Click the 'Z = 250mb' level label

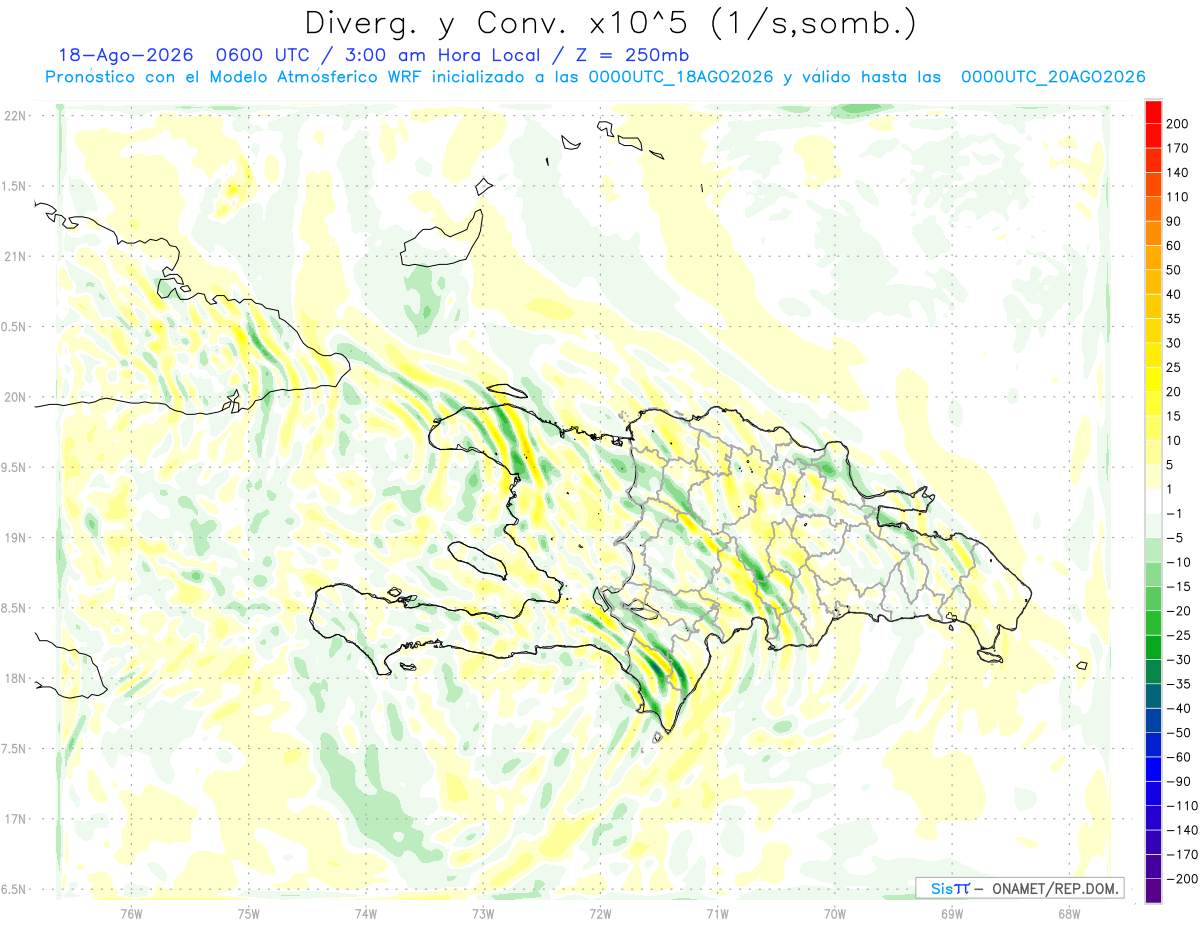tap(630, 55)
